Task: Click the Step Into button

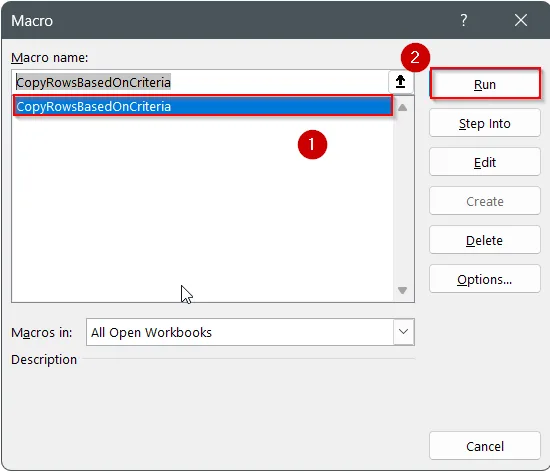Action: tap(485, 123)
